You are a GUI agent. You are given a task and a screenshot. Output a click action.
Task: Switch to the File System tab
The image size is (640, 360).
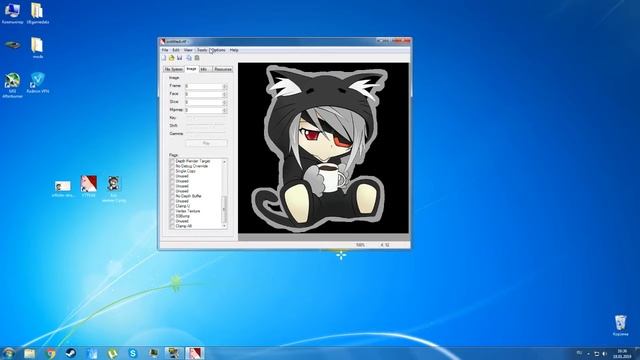pos(173,69)
